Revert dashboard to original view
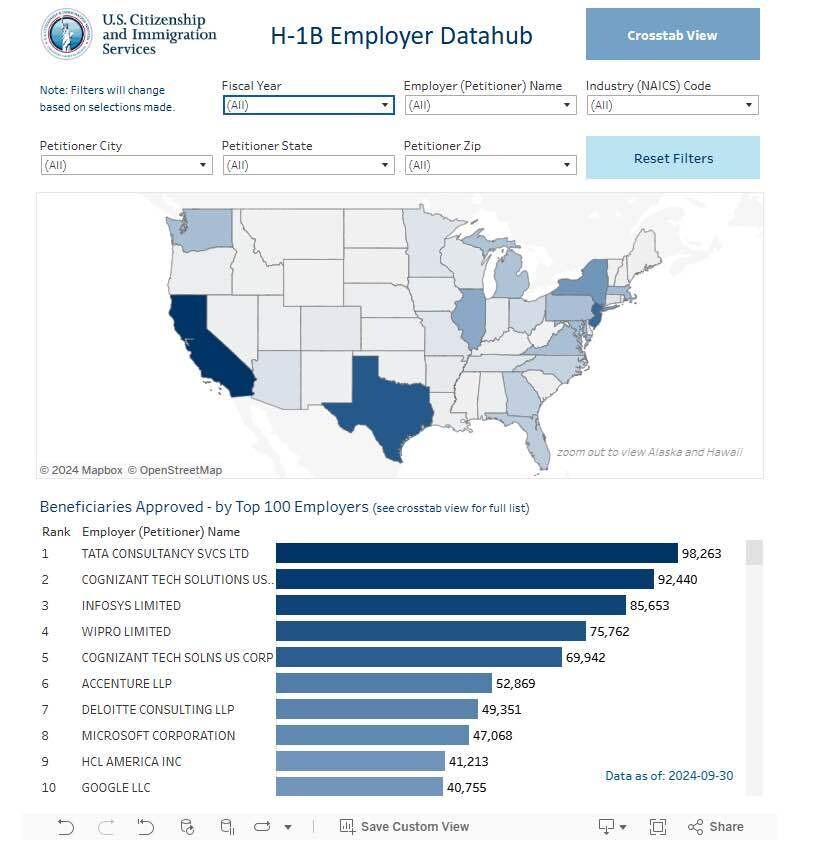The image size is (823, 845). (145, 827)
